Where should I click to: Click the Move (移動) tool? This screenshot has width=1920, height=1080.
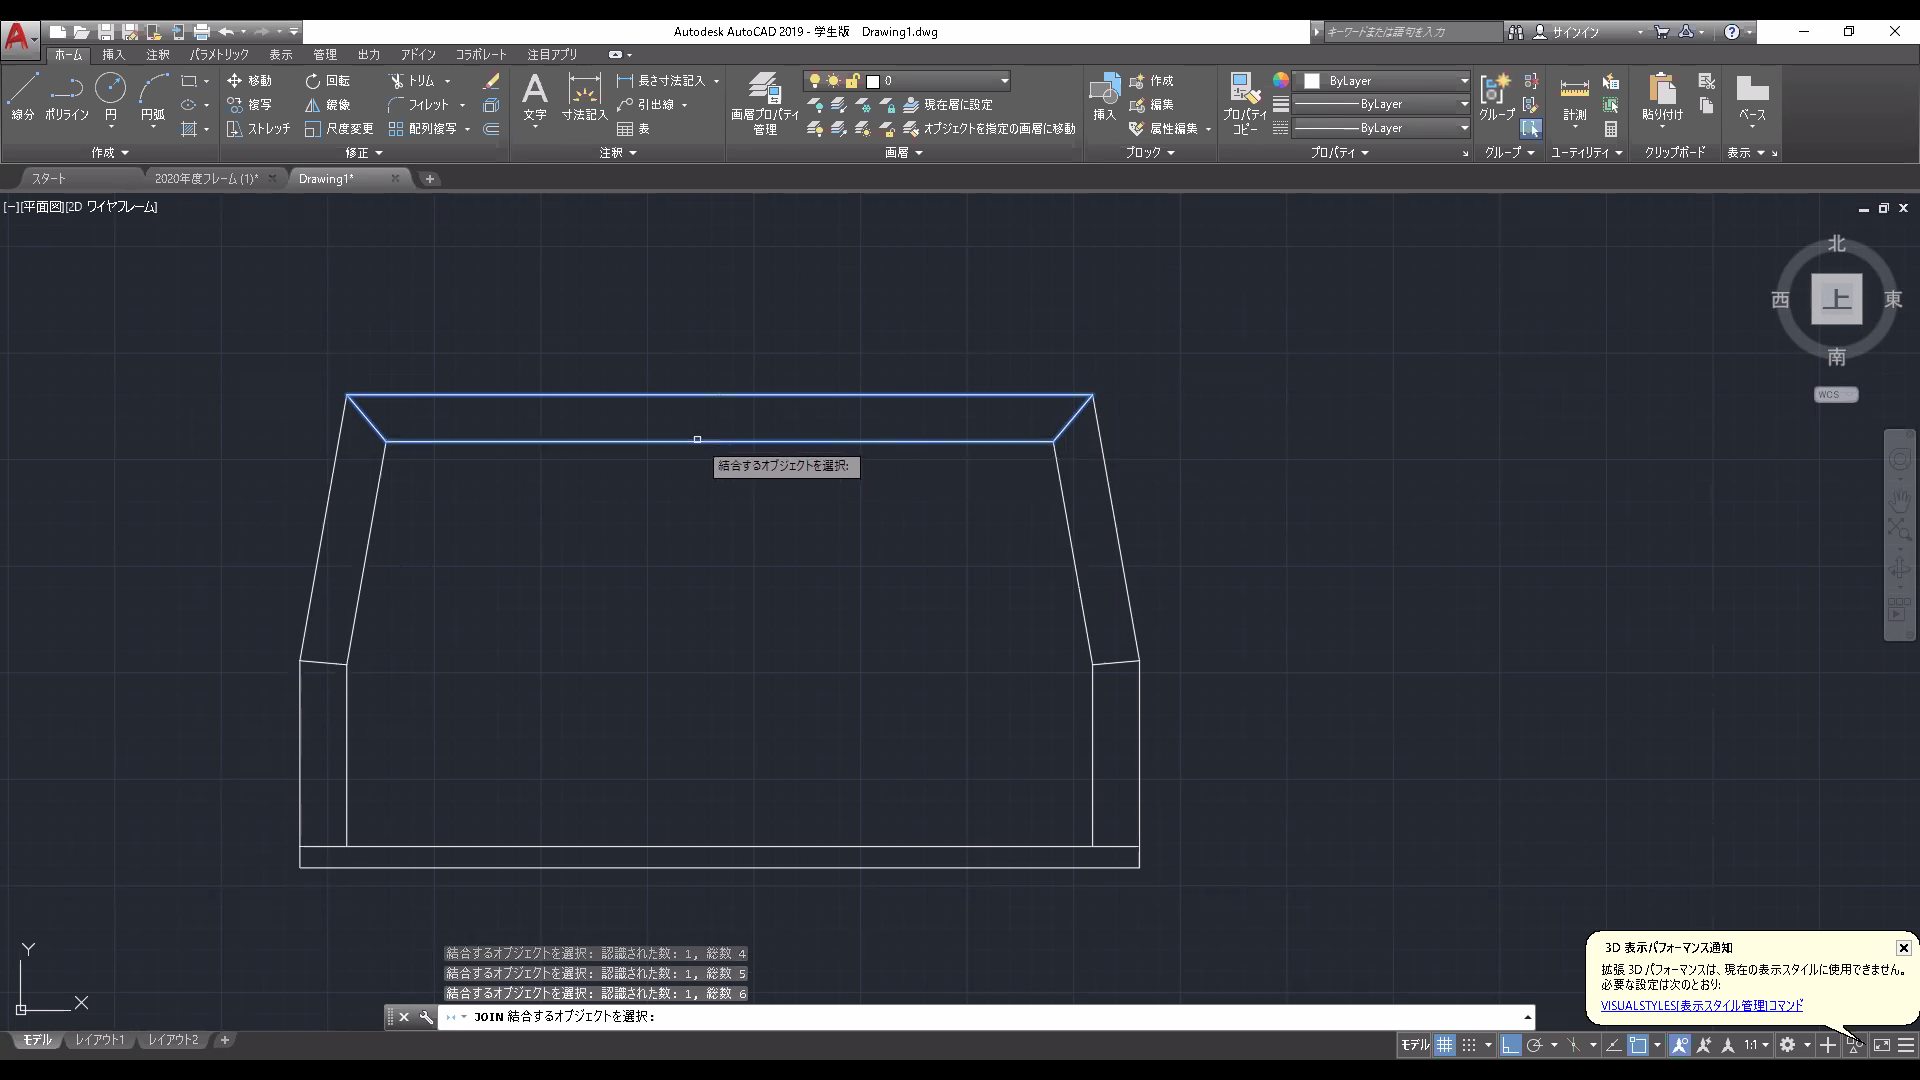tap(249, 81)
